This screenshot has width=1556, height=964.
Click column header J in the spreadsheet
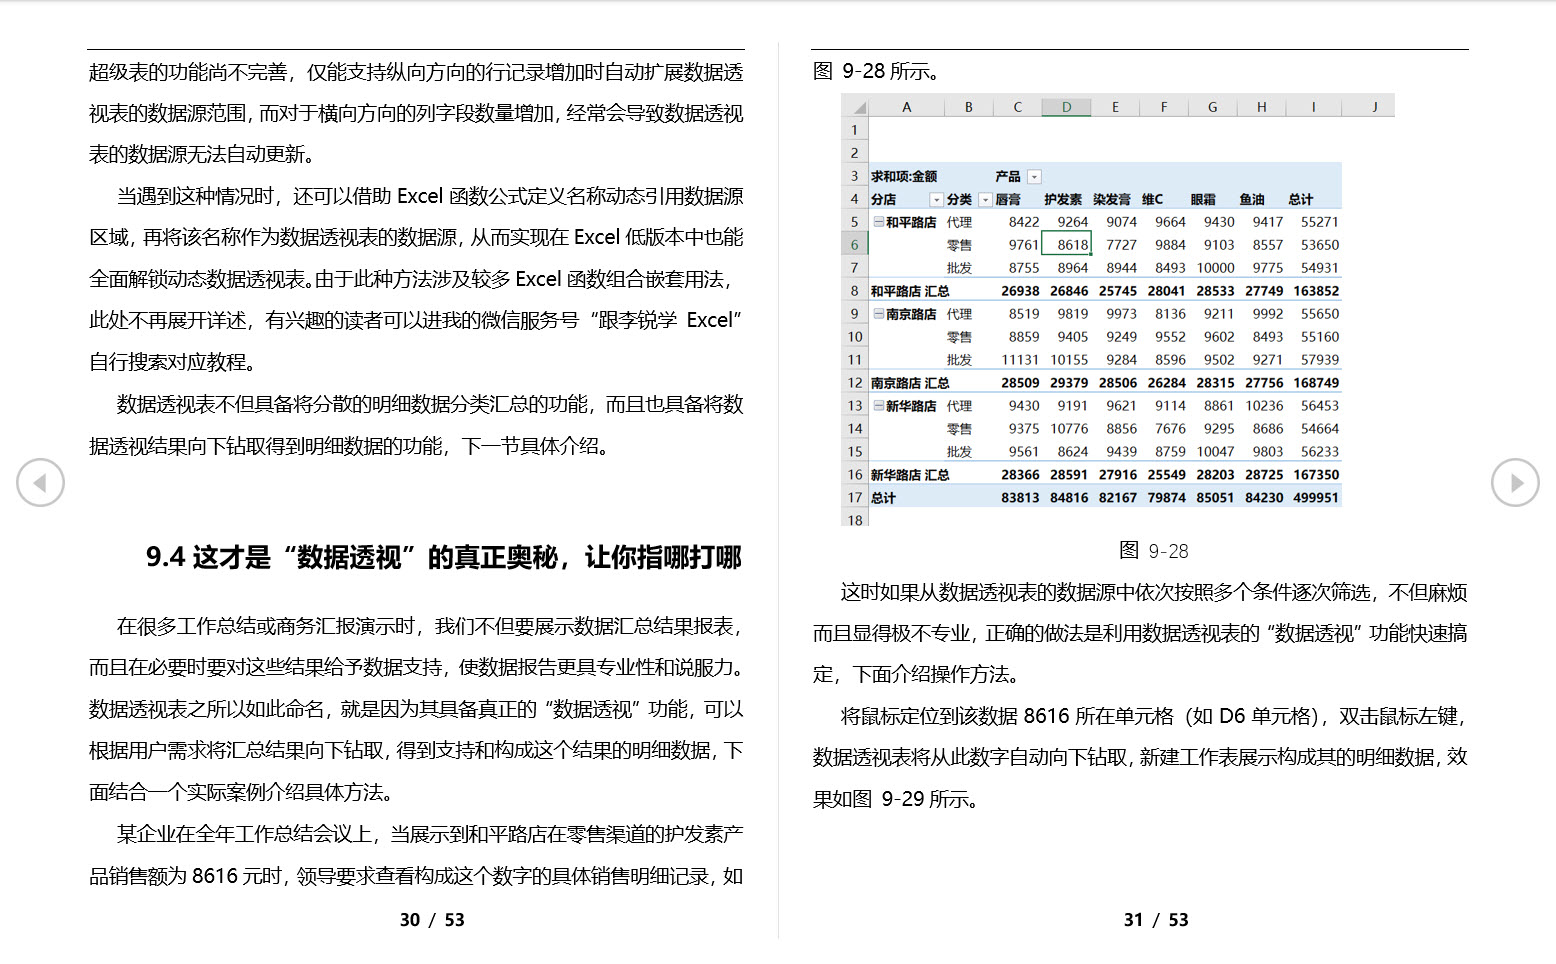tap(1374, 107)
